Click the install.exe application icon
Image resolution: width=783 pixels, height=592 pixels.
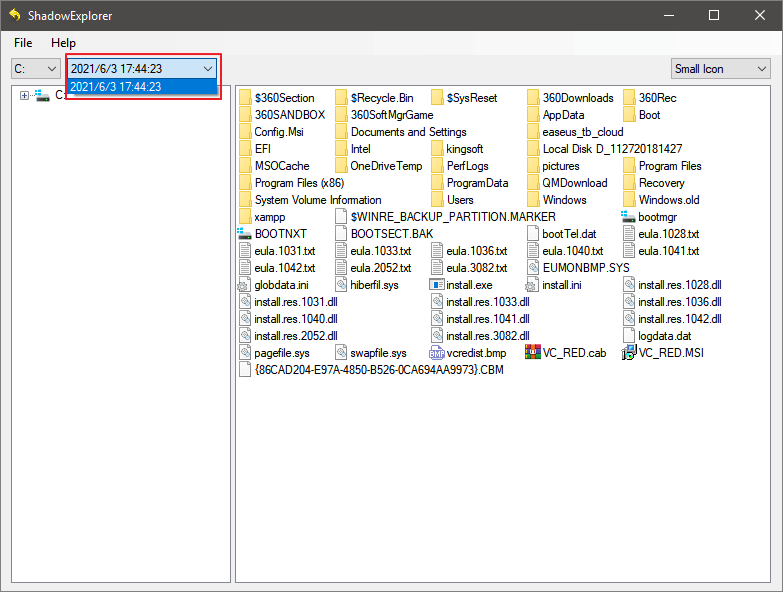tap(437, 285)
